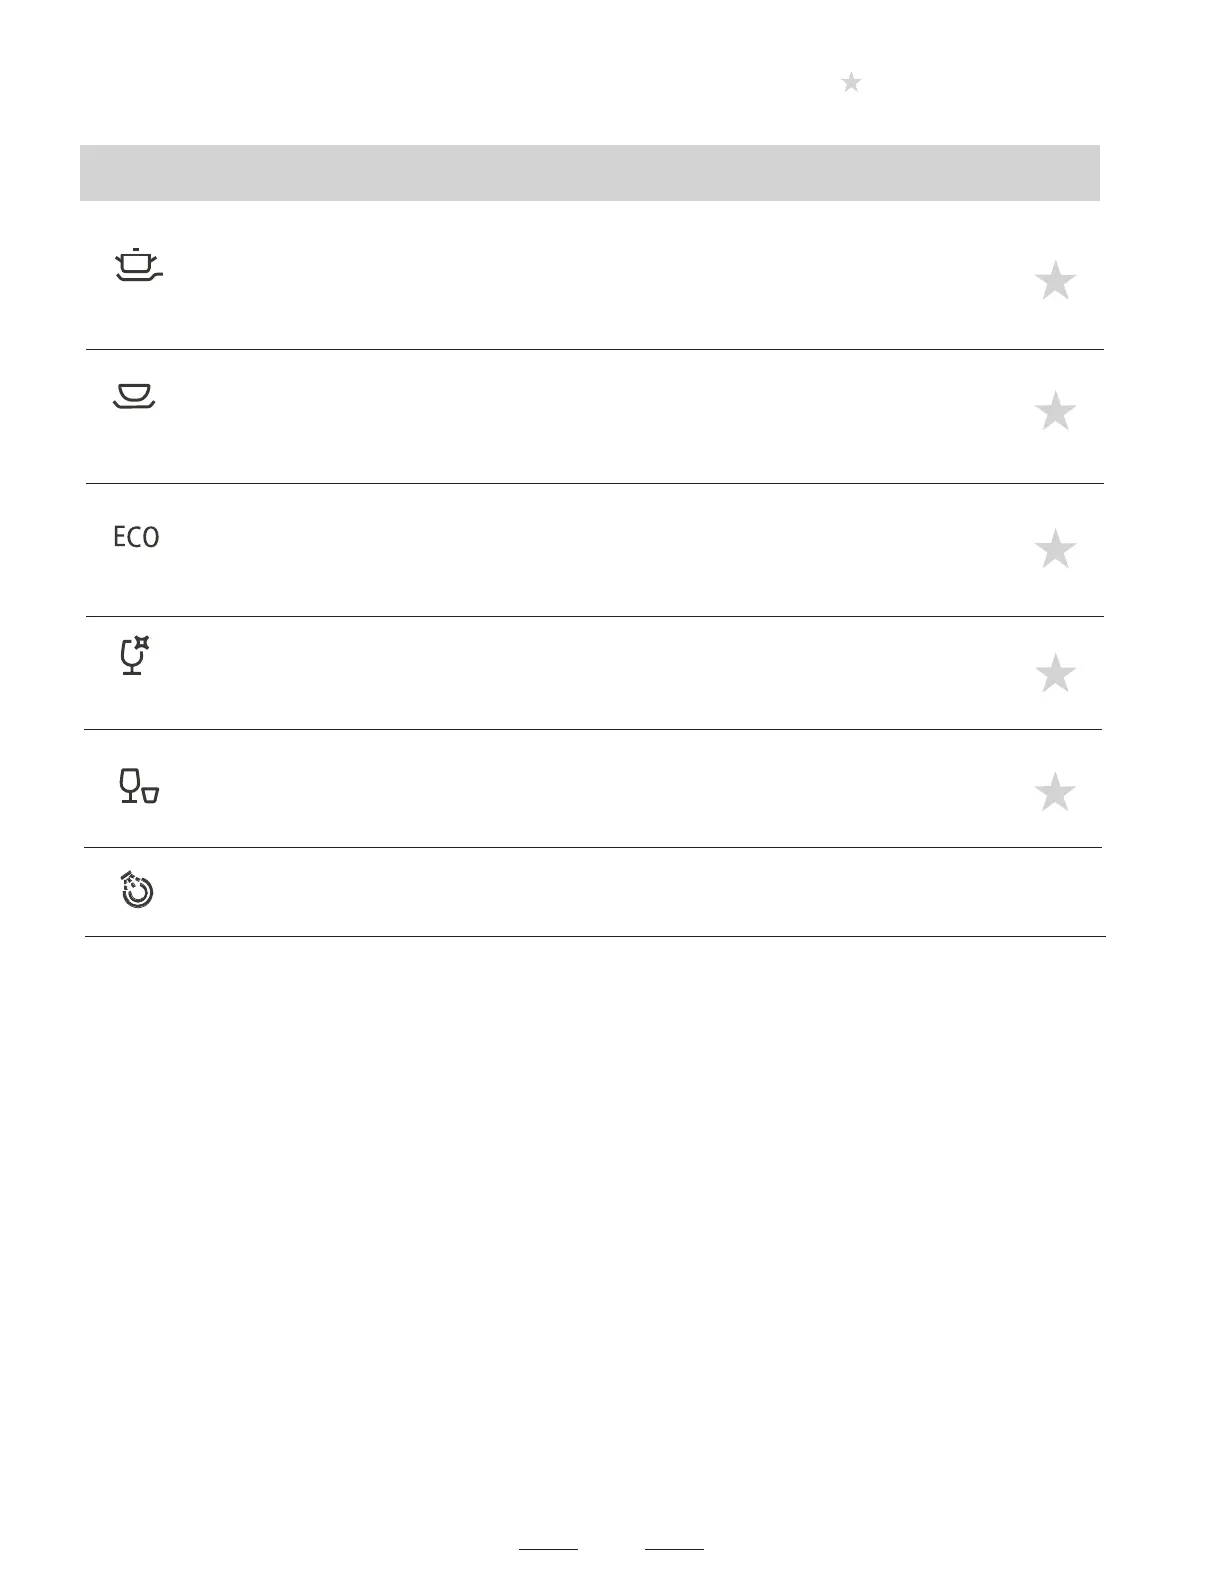The image size is (1224, 1584).
Task: Click the right short line at page bottom
Action: [674, 1549]
